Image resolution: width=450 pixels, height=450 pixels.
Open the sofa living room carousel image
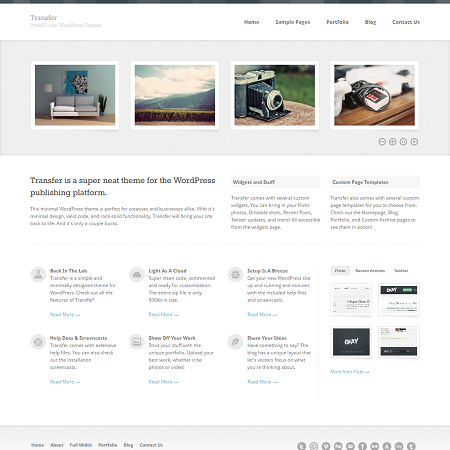pyautogui.click(x=75, y=95)
